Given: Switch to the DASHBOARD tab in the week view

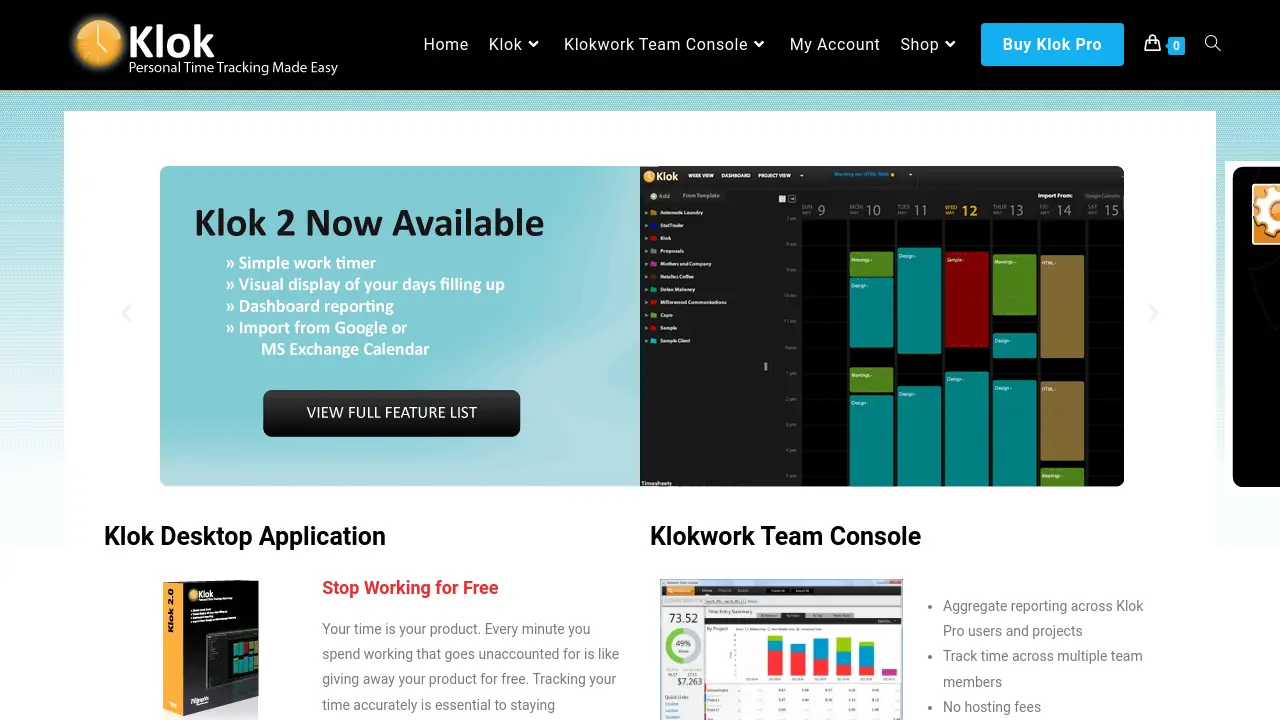Looking at the screenshot, I should click(736, 176).
